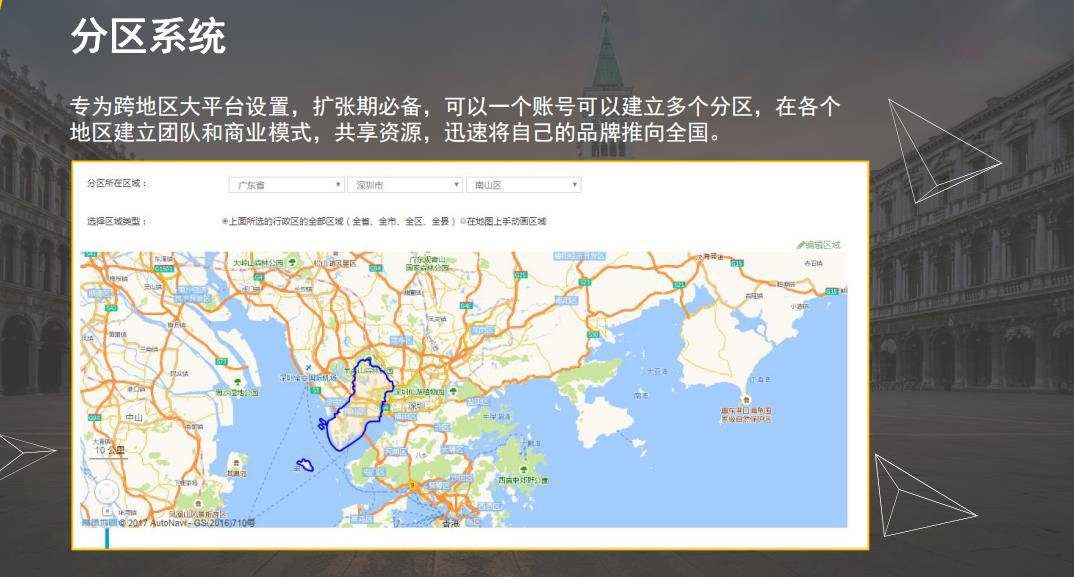Click the 淇澳岛 island marker icon
Image resolution: width=1074 pixels, height=577 pixels.
(x=237, y=463)
